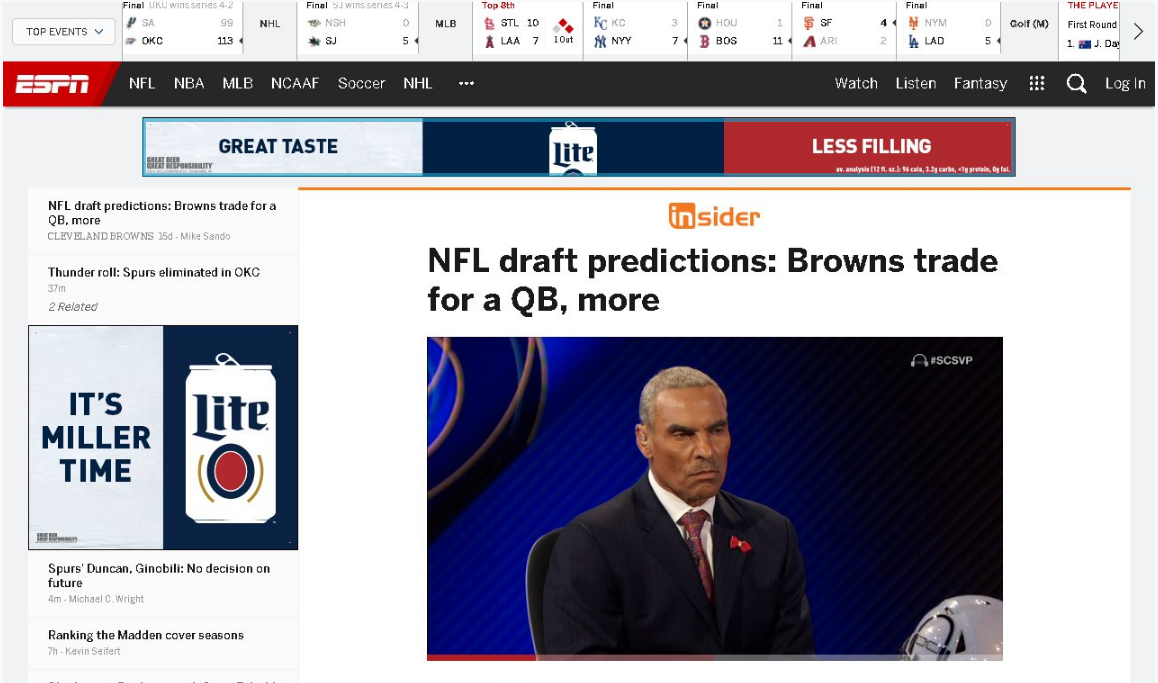
Task: Read 'Thunder roll: Spurs eliminated in OKC'
Action: tap(154, 272)
